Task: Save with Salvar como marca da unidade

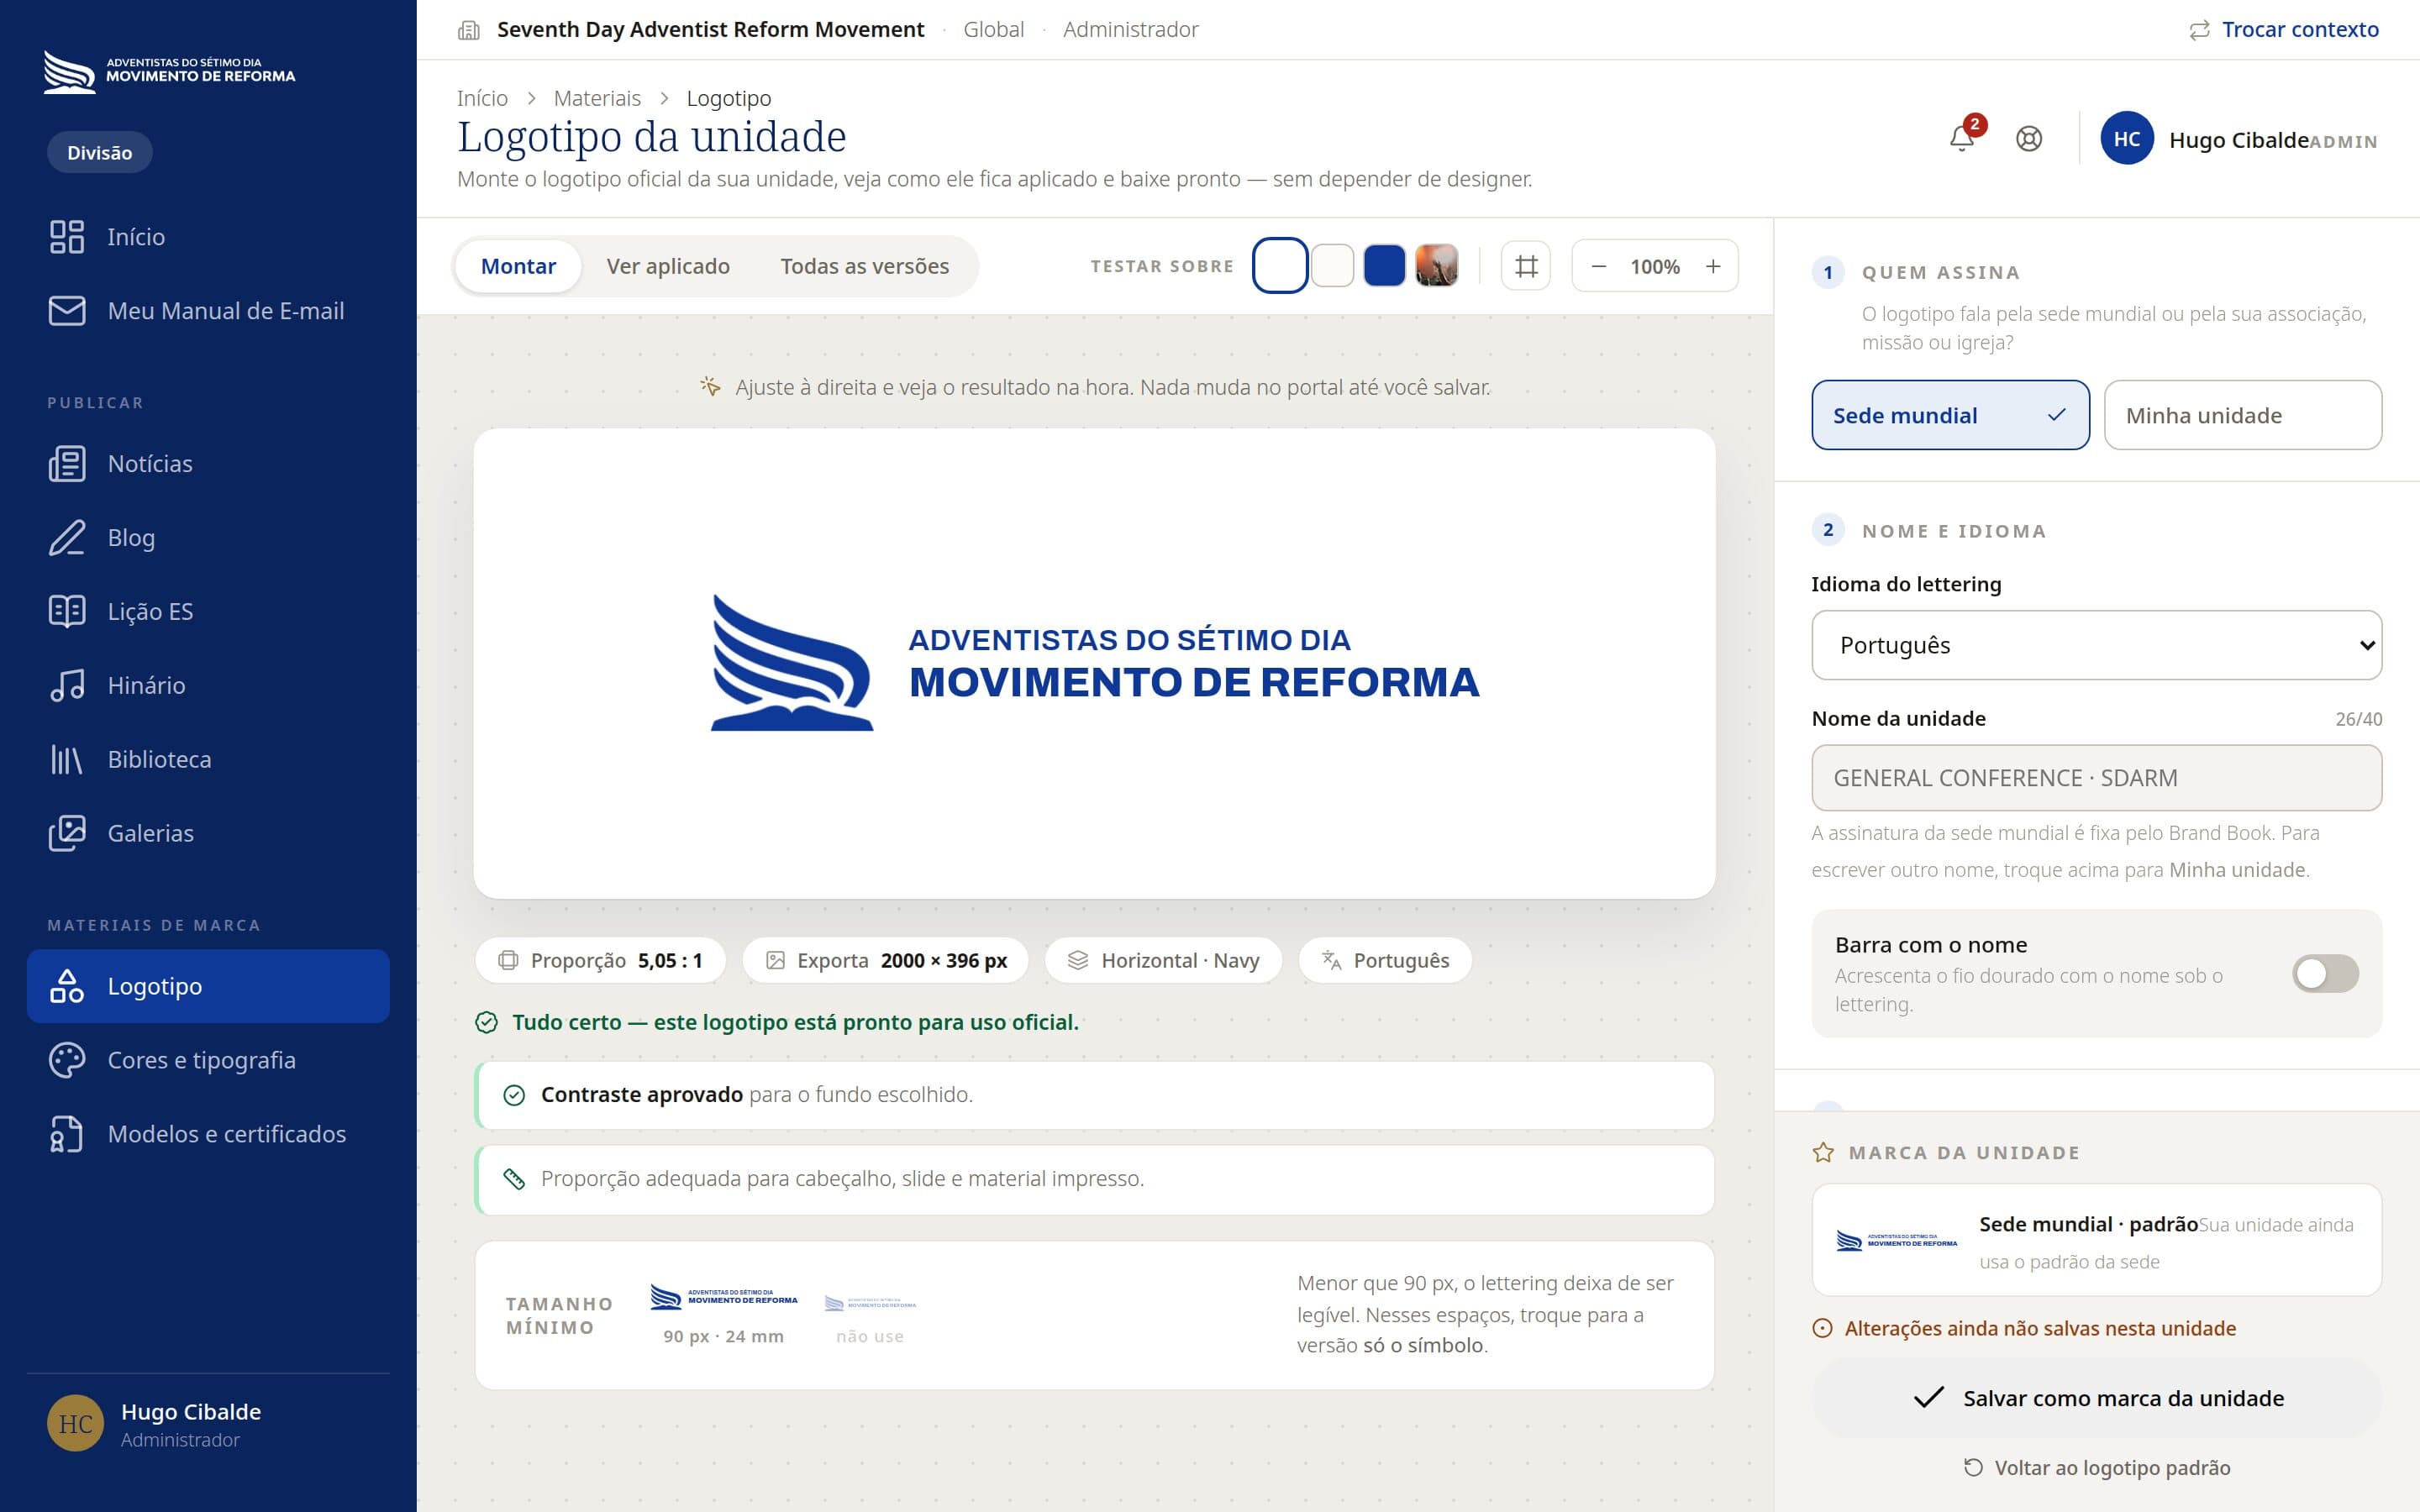Action: [2096, 1398]
